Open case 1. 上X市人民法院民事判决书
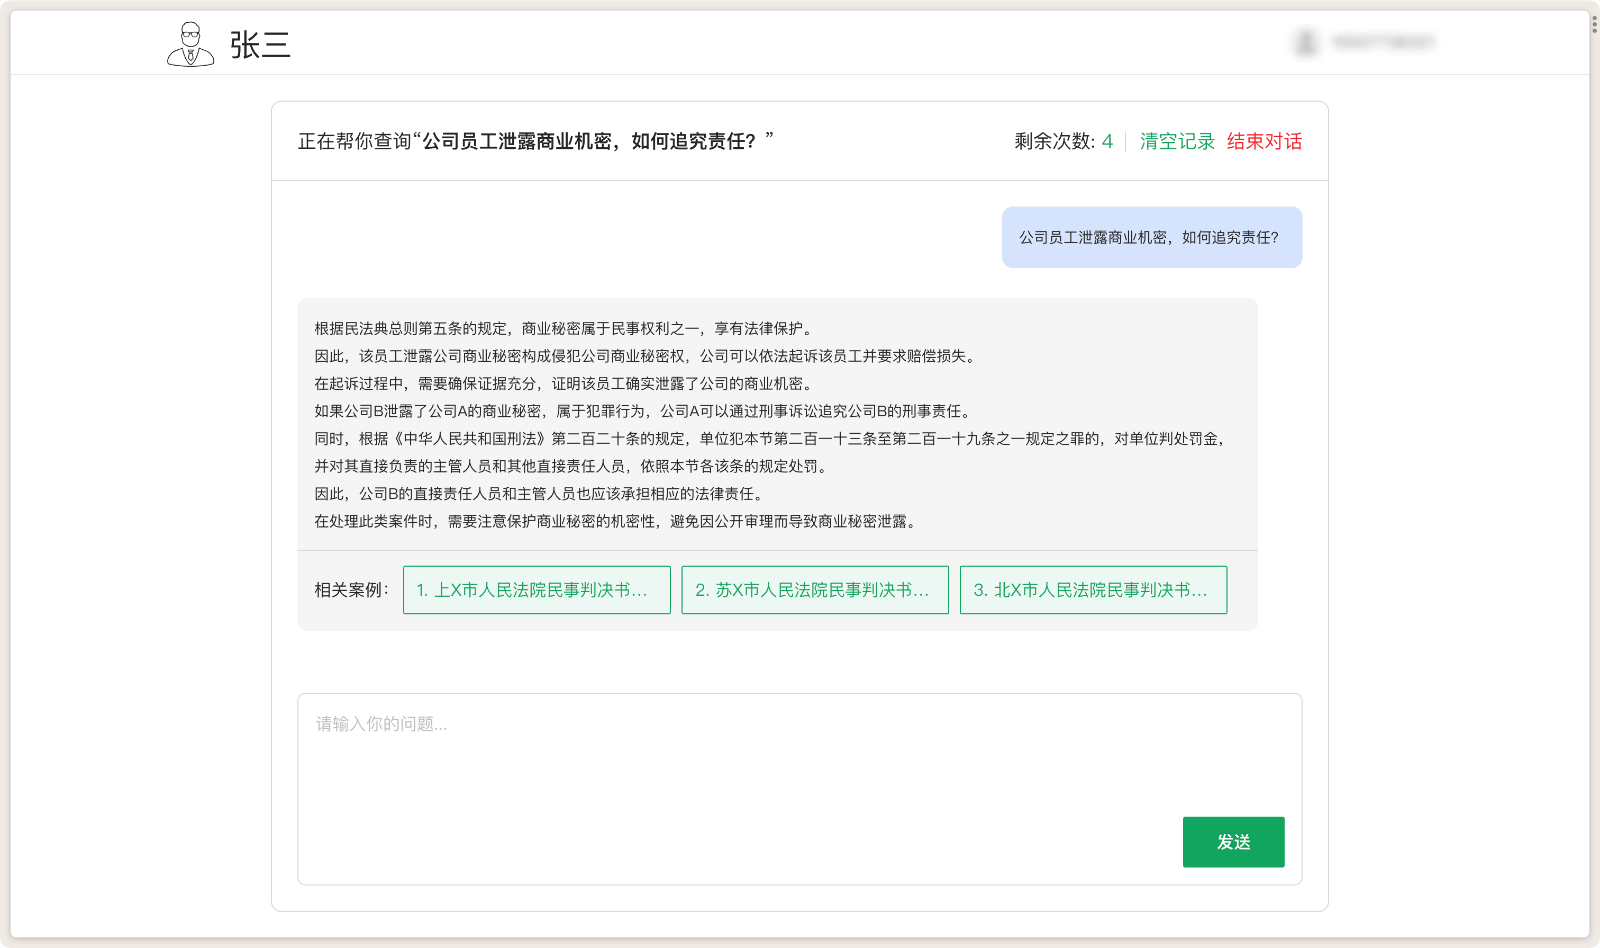Image resolution: width=1600 pixels, height=948 pixels. pos(536,589)
